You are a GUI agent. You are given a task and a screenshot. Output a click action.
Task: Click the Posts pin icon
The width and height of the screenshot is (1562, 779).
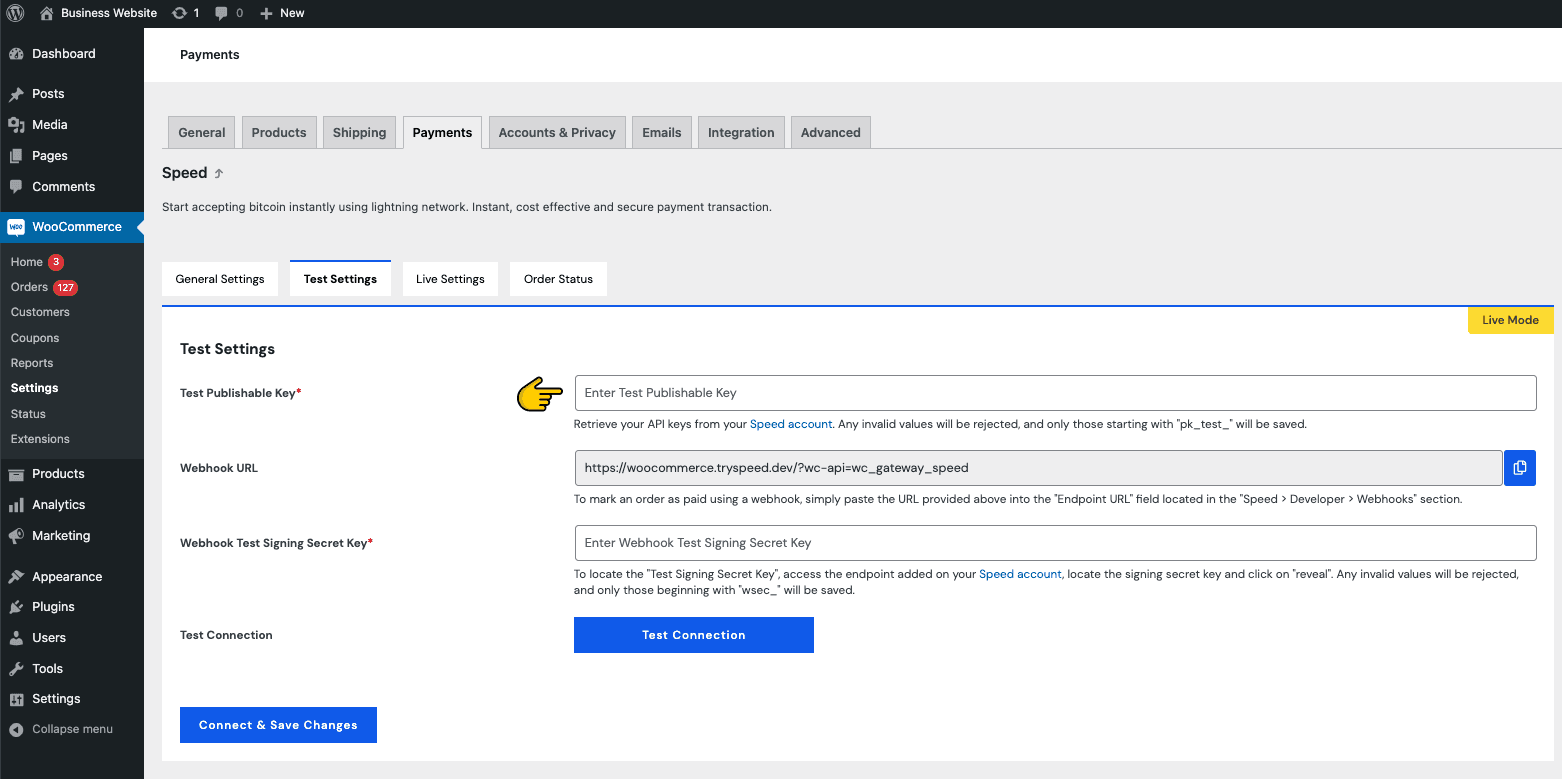pyautogui.click(x=16, y=94)
